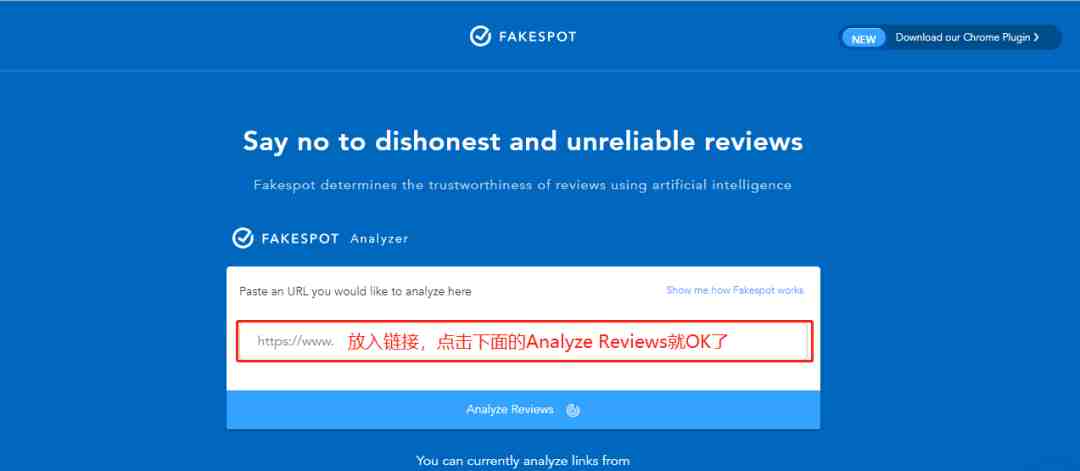
Task: Click the Fakespot checkmark logo in header
Action: [x=480, y=36]
